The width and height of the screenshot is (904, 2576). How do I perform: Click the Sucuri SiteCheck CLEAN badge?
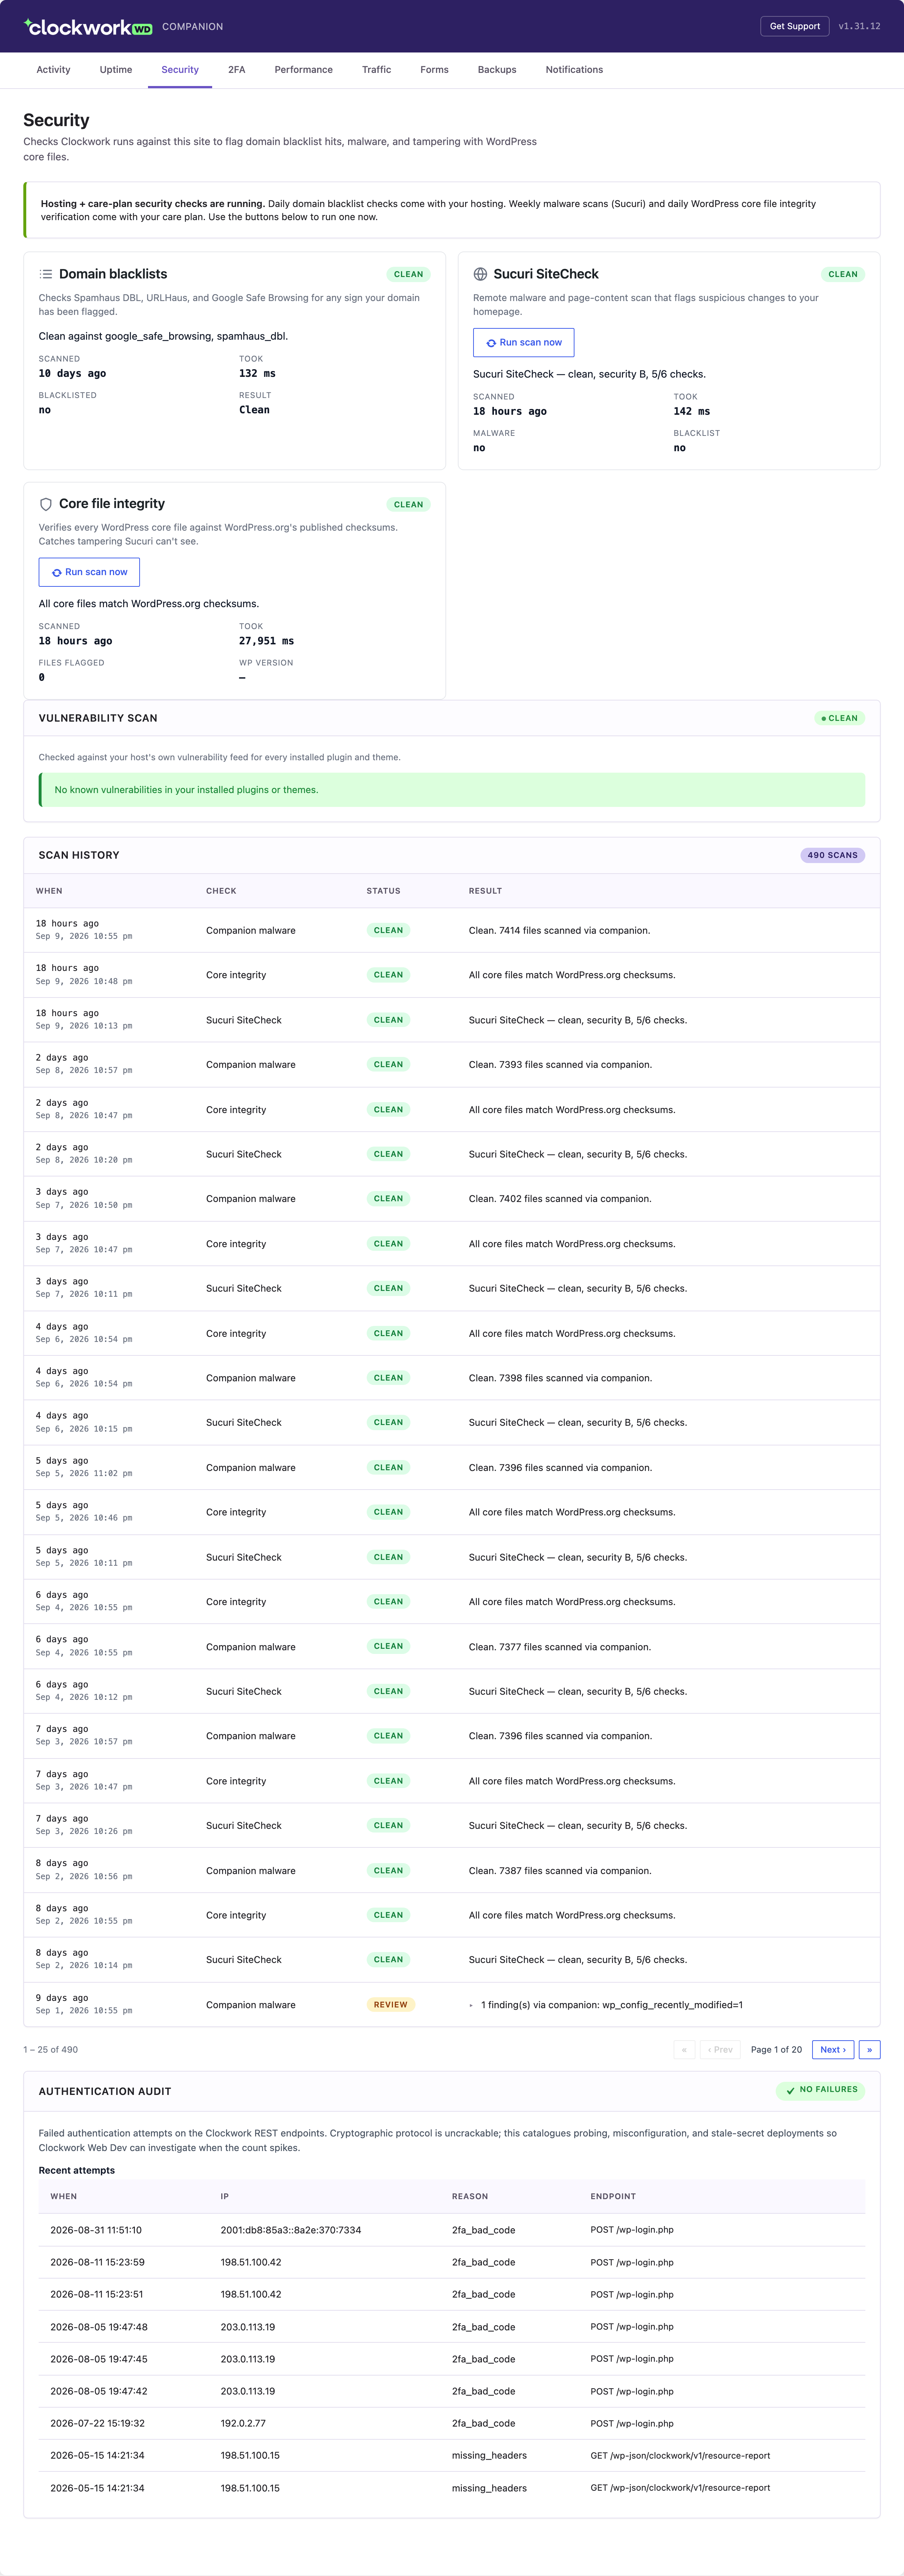pyautogui.click(x=843, y=274)
